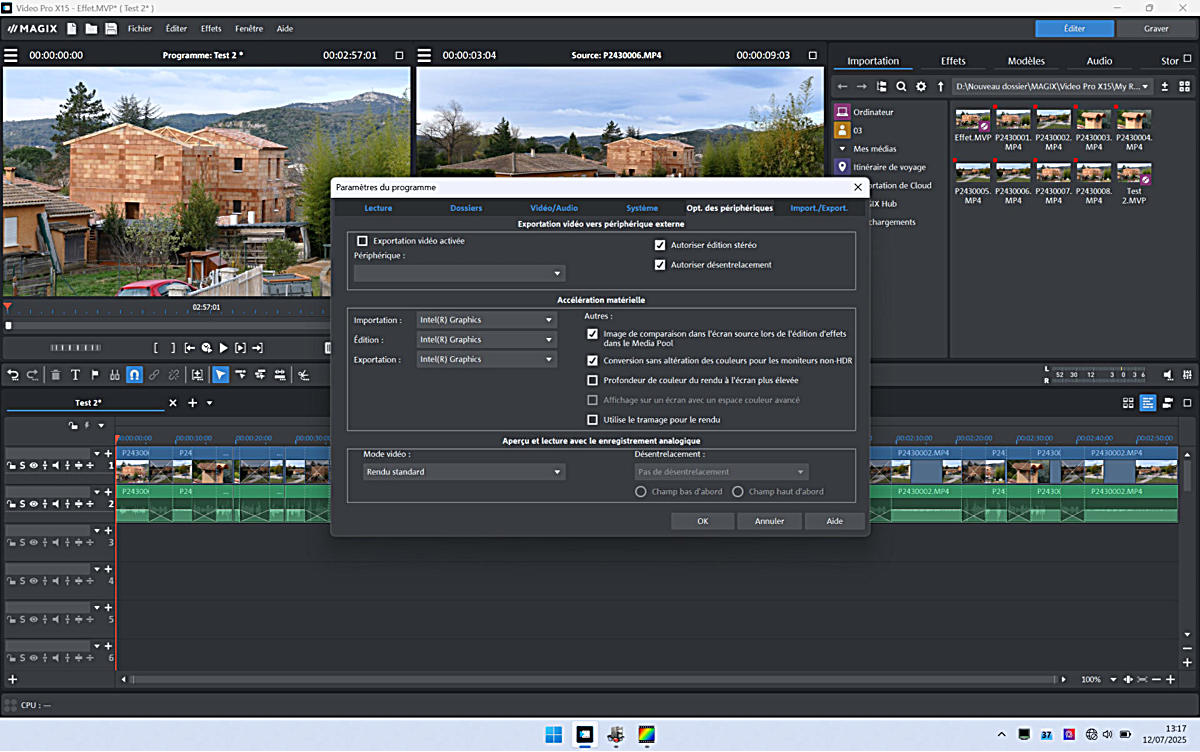Open the Exportation hardware acceleration dropdown

click(x=486, y=359)
